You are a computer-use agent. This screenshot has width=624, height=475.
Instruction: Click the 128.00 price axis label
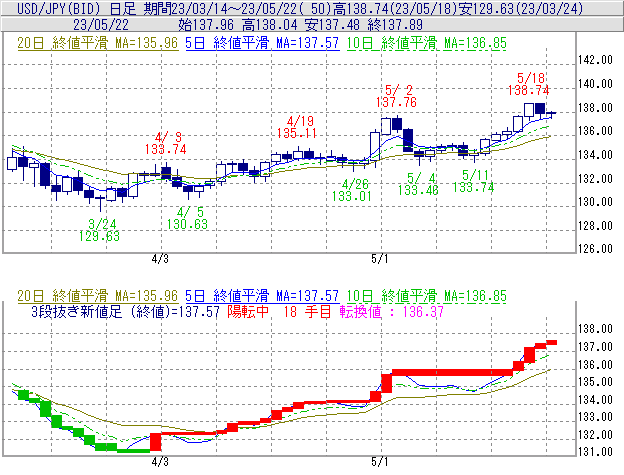595,226
